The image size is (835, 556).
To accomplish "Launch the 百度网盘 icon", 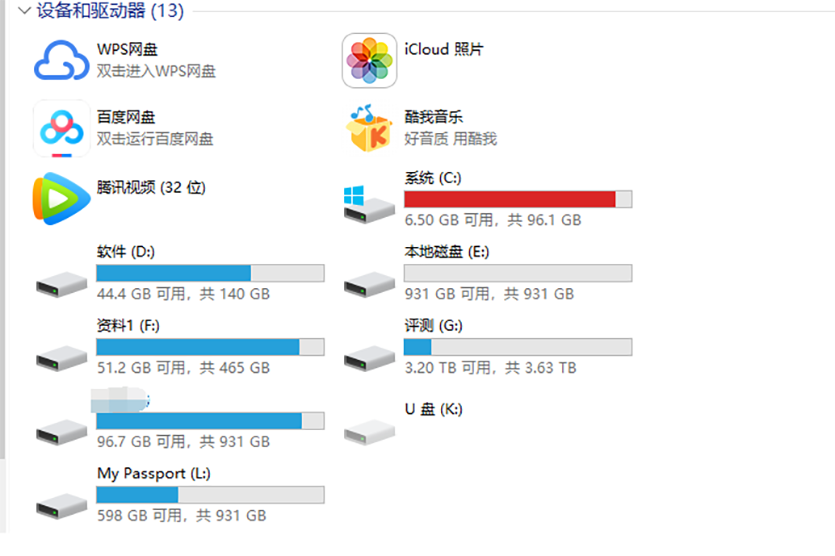I will click(x=62, y=129).
